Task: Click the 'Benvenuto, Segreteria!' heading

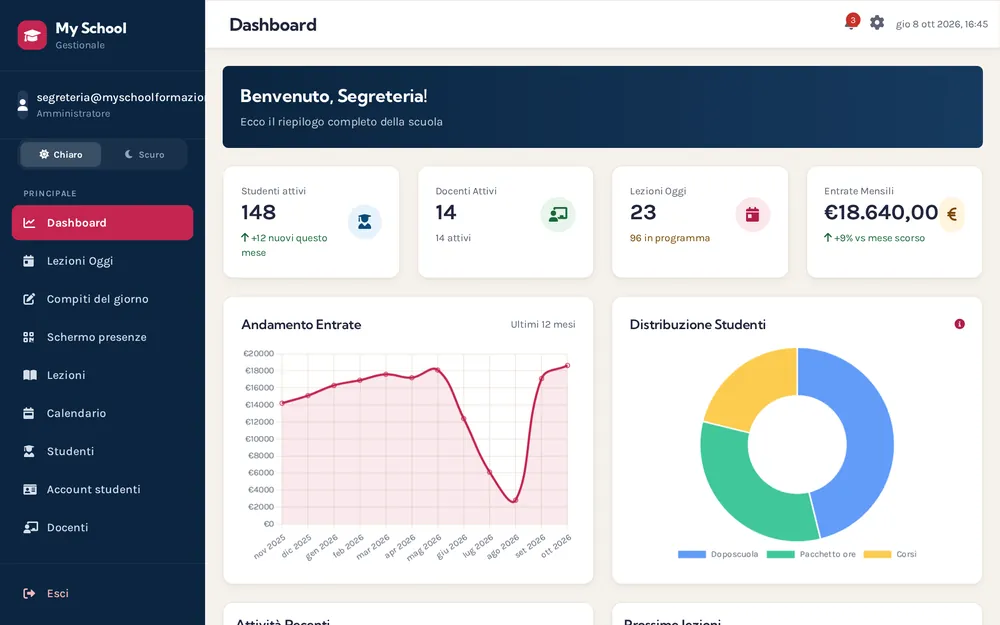Action: [x=334, y=96]
